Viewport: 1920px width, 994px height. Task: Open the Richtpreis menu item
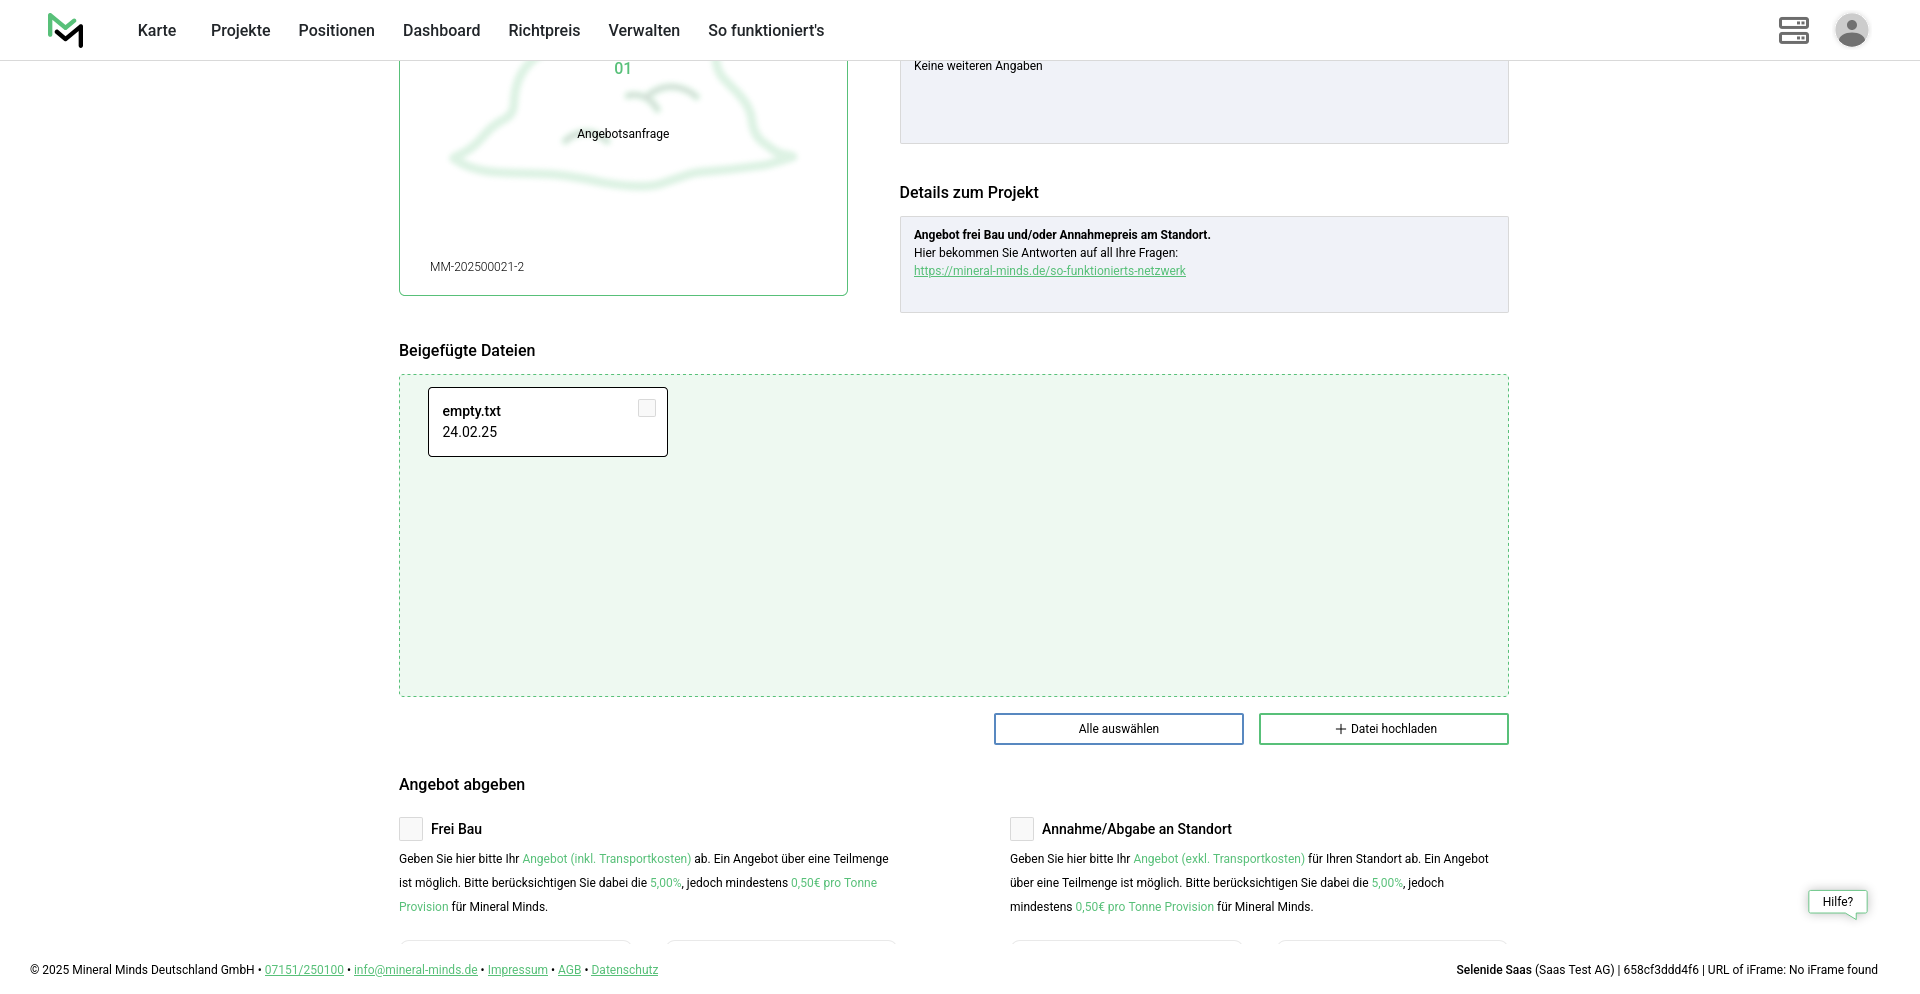click(x=544, y=31)
